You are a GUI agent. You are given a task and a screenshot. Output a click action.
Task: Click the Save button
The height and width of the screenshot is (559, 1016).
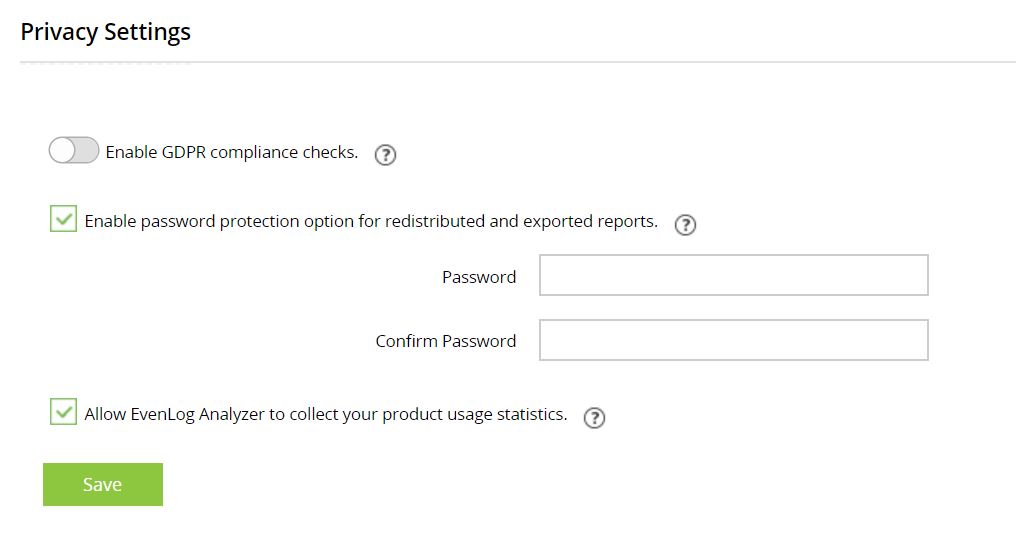click(102, 484)
